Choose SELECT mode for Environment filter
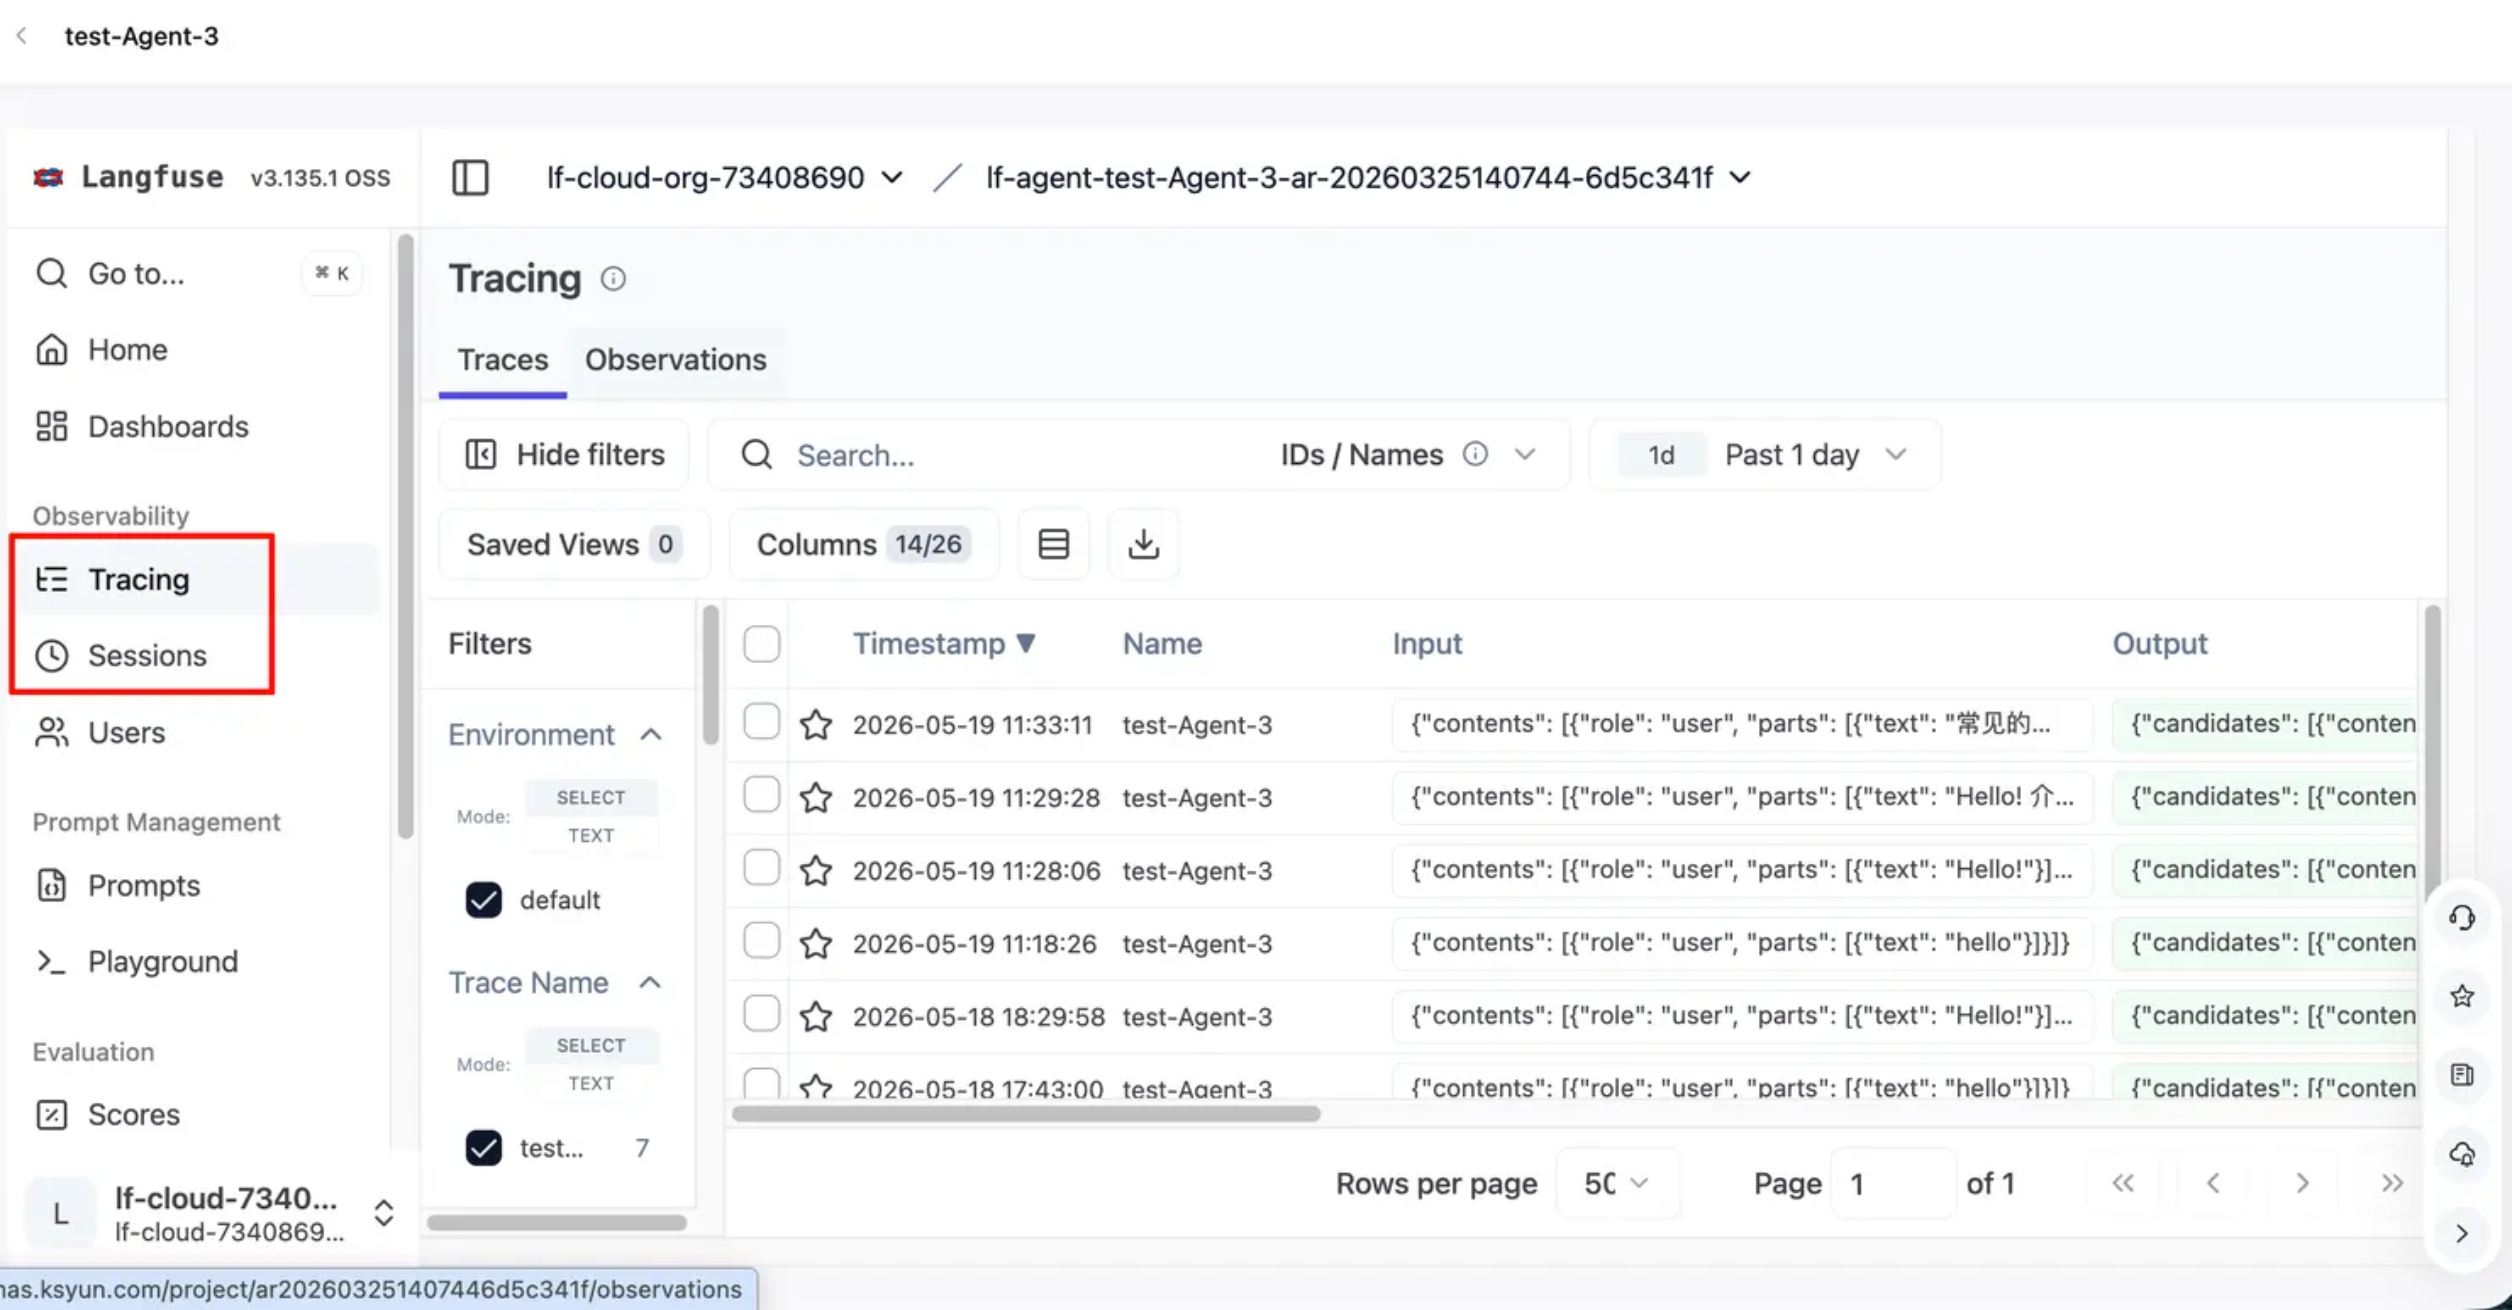2512x1310 pixels. pos(591,798)
